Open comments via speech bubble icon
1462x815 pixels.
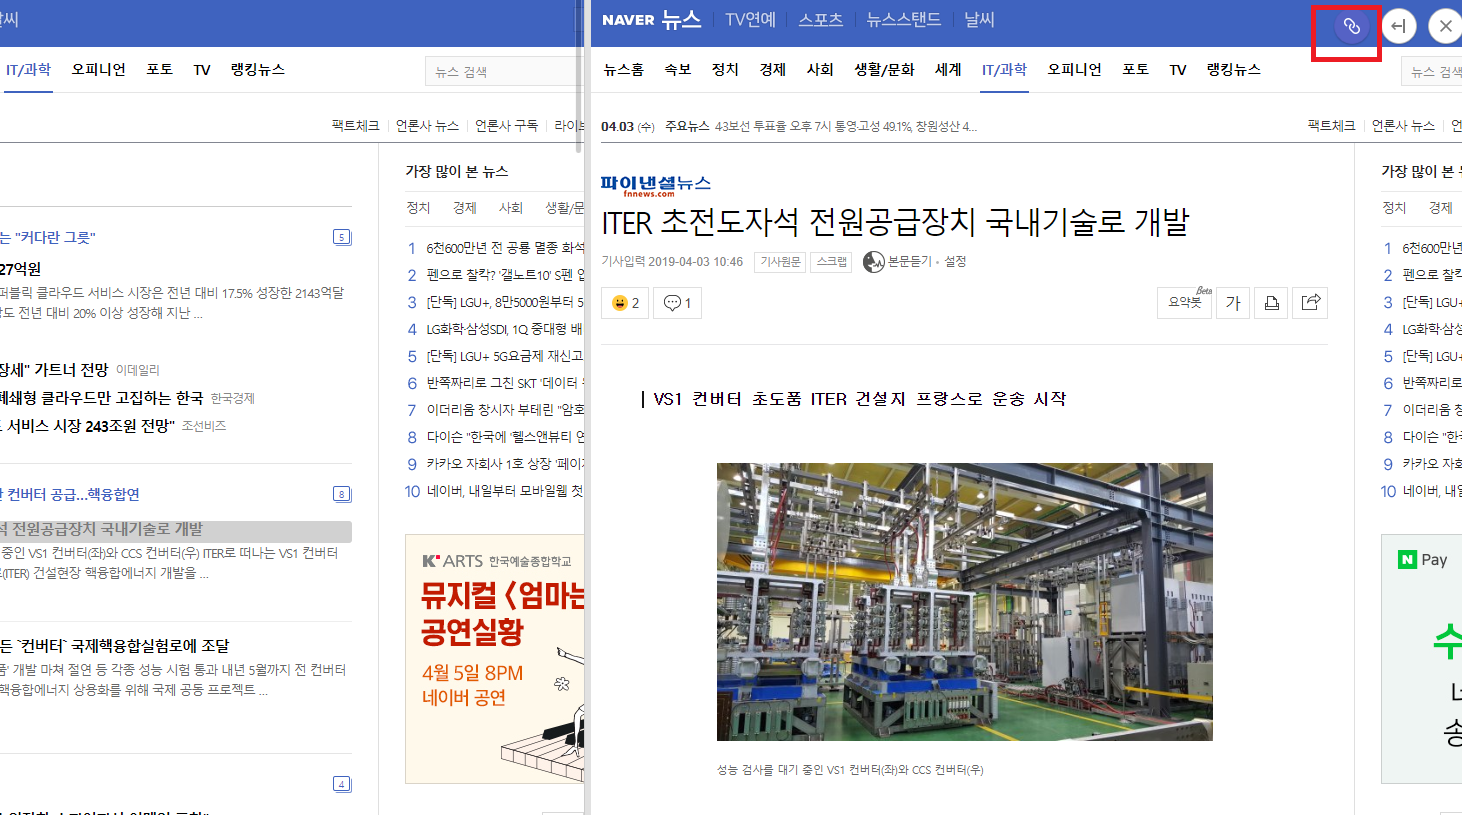(677, 303)
